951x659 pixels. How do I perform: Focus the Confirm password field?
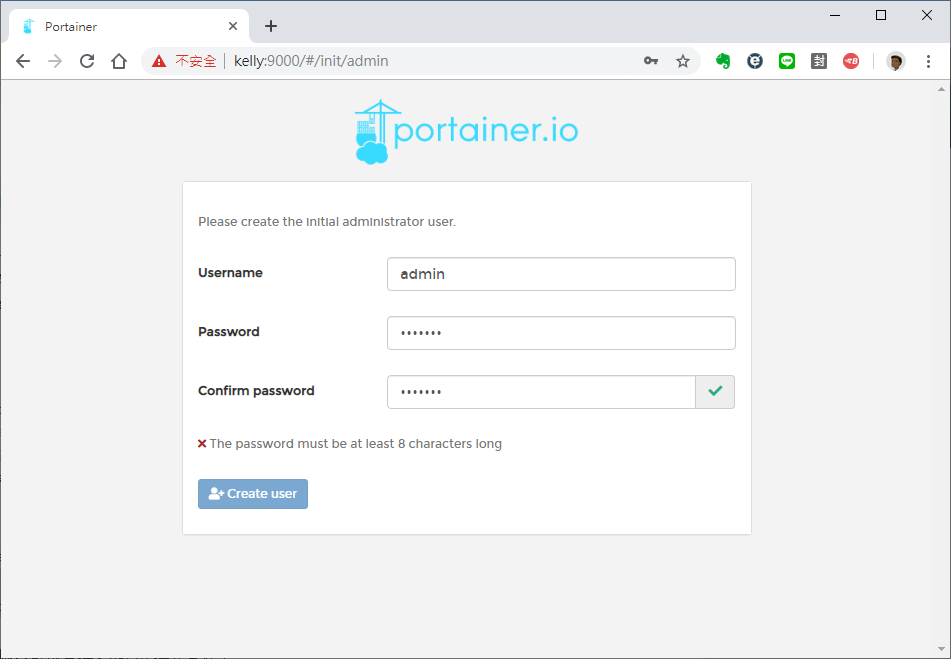541,392
